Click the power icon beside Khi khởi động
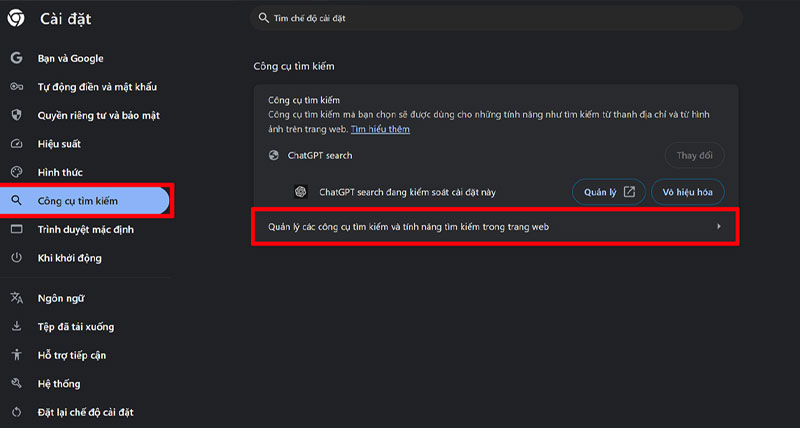The height and width of the screenshot is (428, 800). [16, 258]
